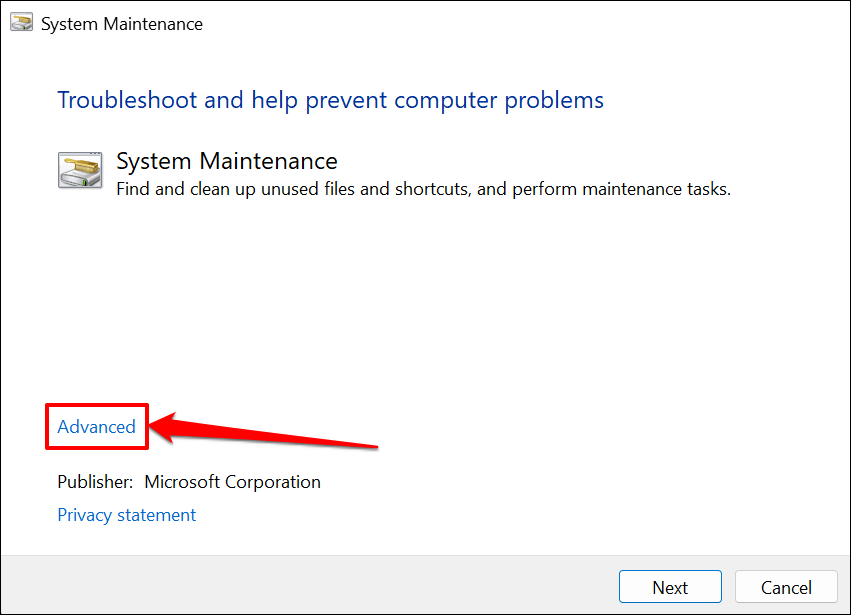Click the System Maintenance title bar icon
The width and height of the screenshot is (851, 615).
(x=22, y=24)
